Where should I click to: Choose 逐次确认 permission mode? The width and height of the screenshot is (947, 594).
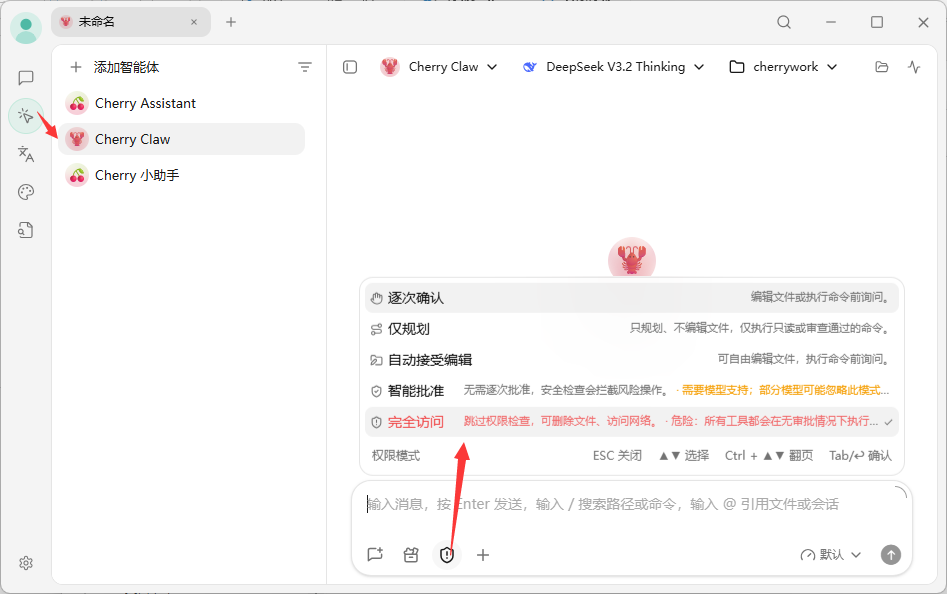(632, 298)
